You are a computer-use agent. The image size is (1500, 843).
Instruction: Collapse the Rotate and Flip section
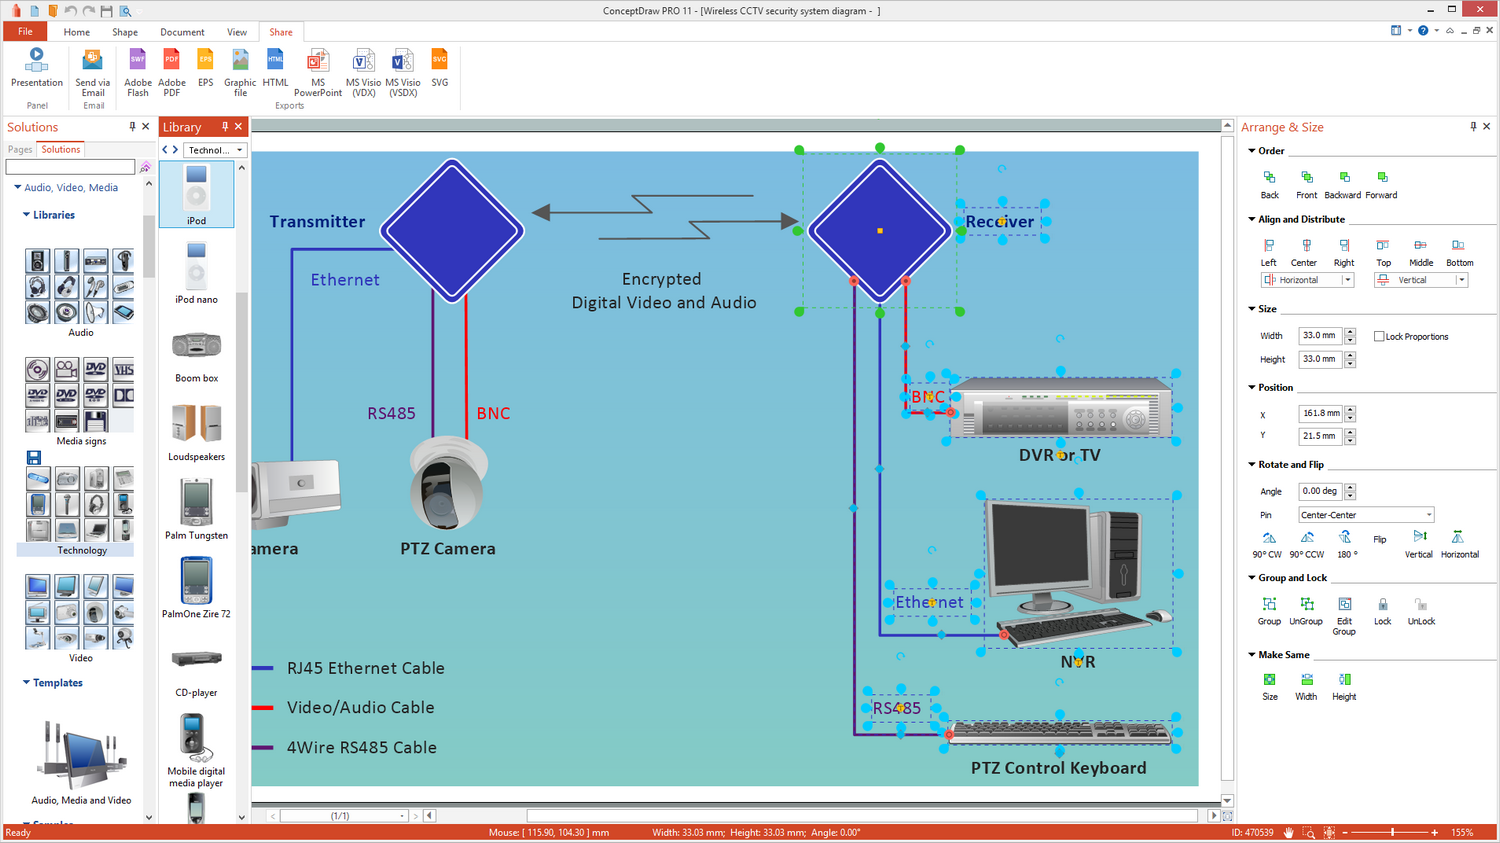pyautogui.click(x=1252, y=464)
